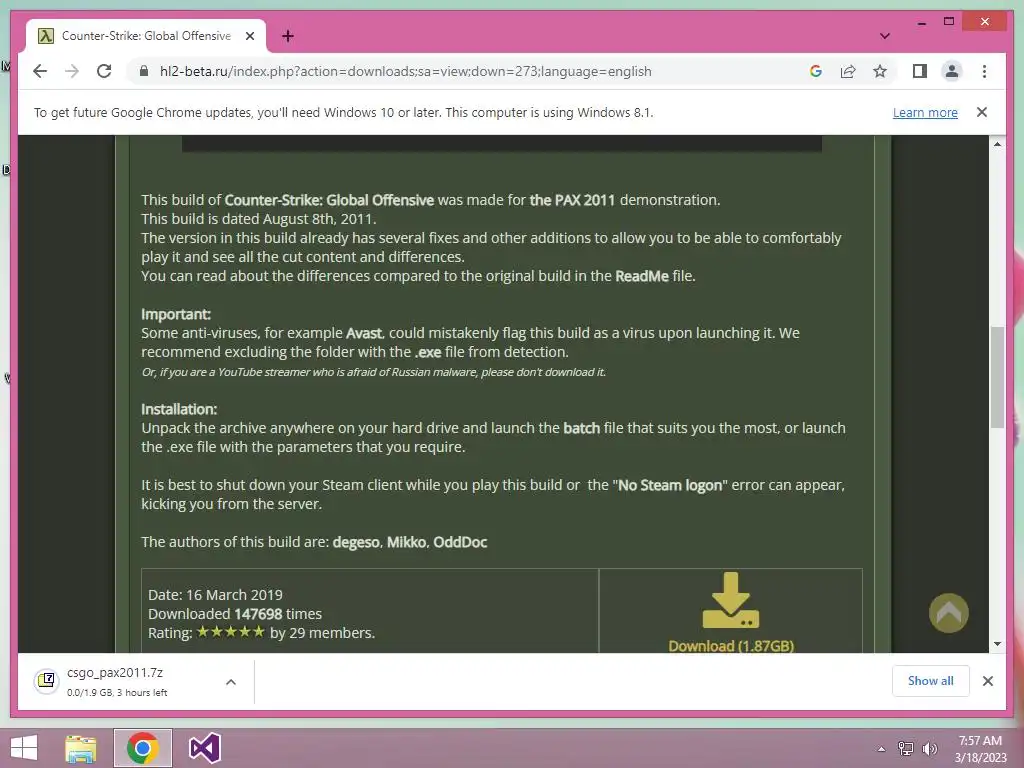This screenshot has height=768, width=1024.
Task: Go back with the browser back arrow
Action: [x=40, y=71]
